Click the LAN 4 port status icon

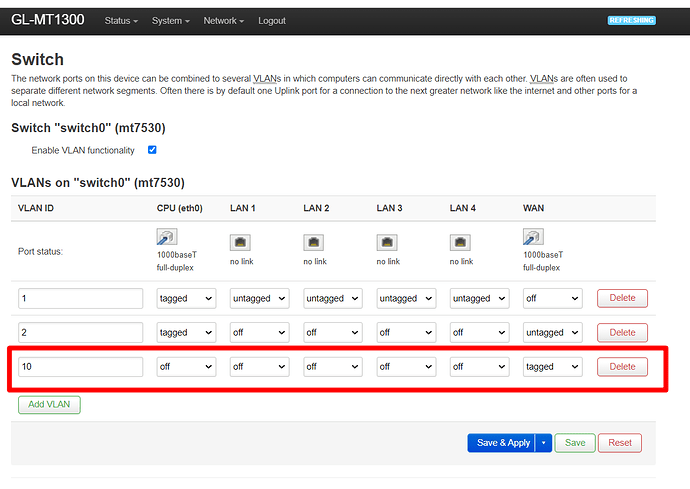pyautogui.click(x=459, y=242)
